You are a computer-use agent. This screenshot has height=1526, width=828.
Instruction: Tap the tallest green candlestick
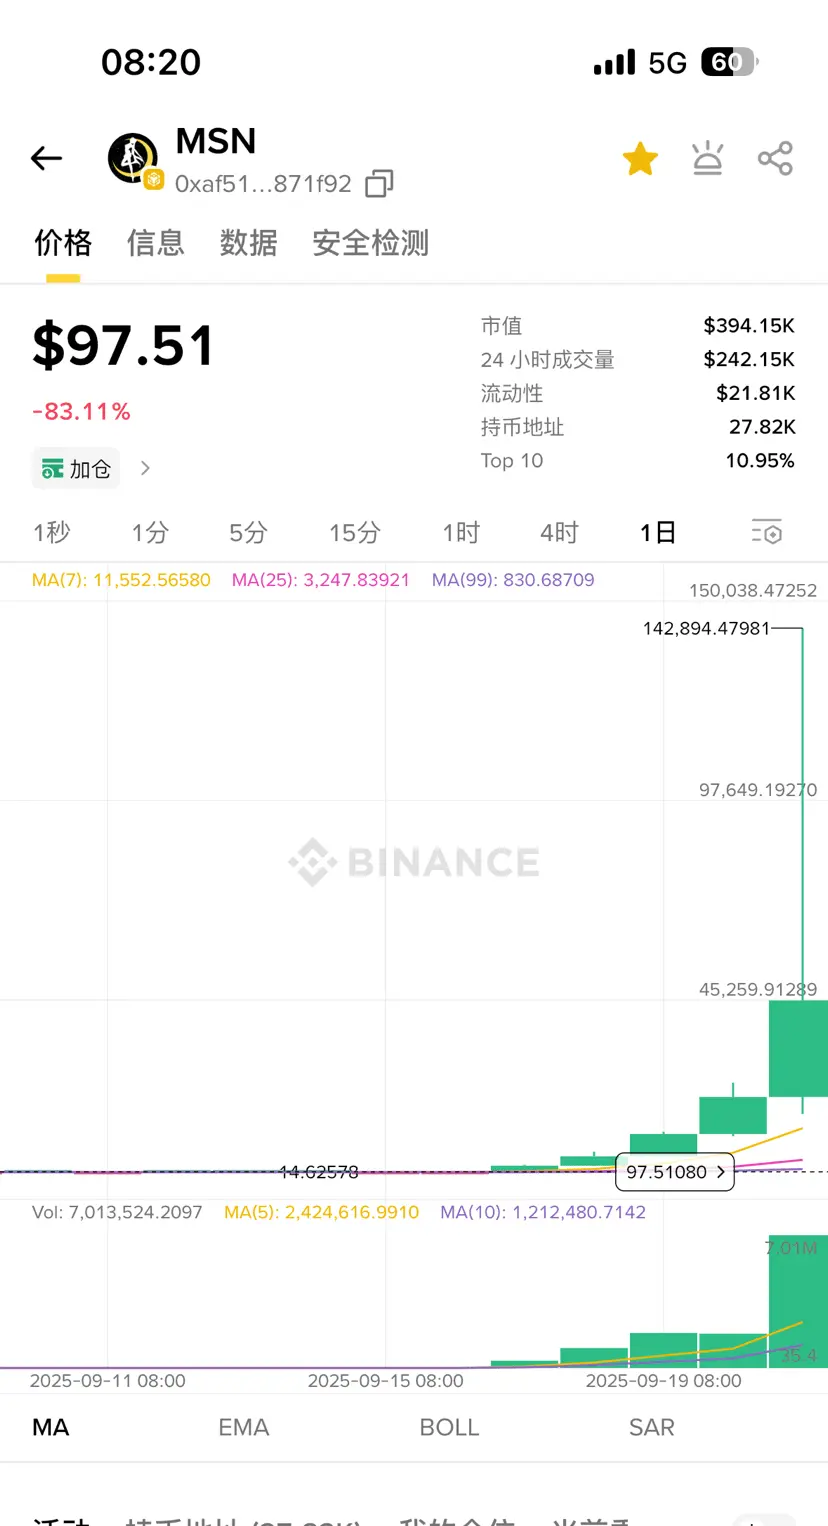click(798, 1048)
